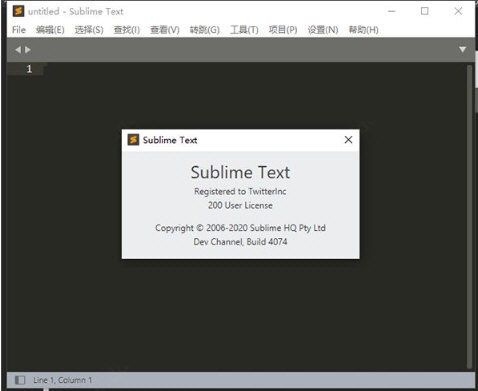Expand the tab list dropdown arrow
Viewport: 478px width, 391px height.
462,50
